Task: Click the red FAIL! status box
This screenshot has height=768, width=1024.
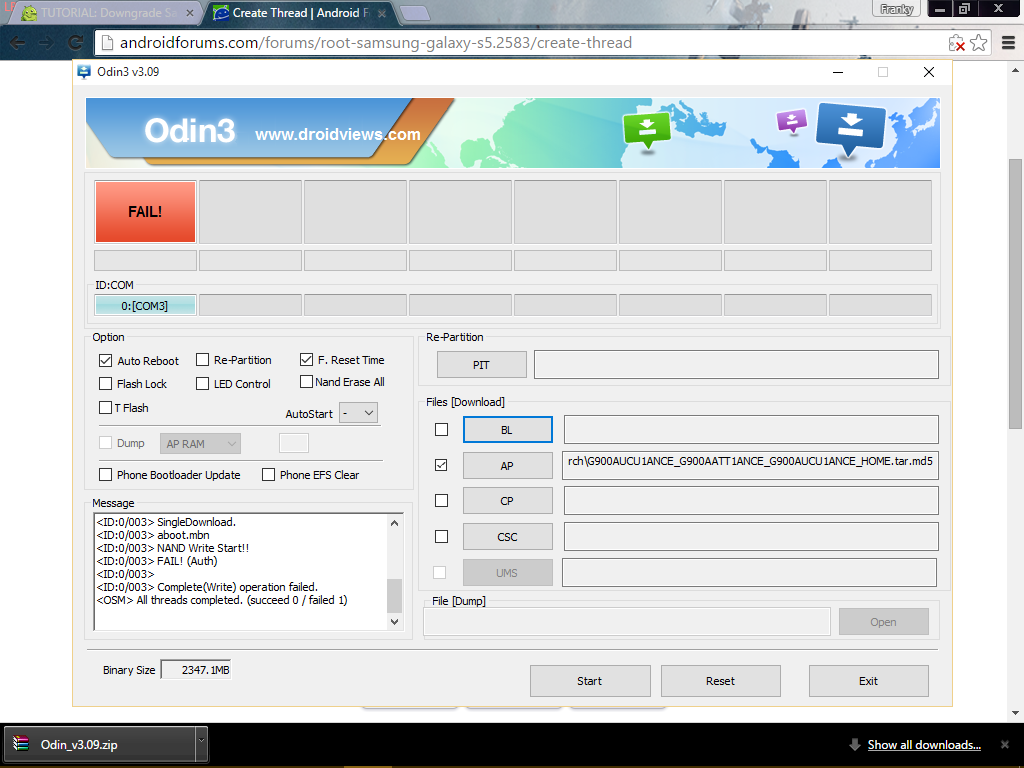Action: point(145,212)
